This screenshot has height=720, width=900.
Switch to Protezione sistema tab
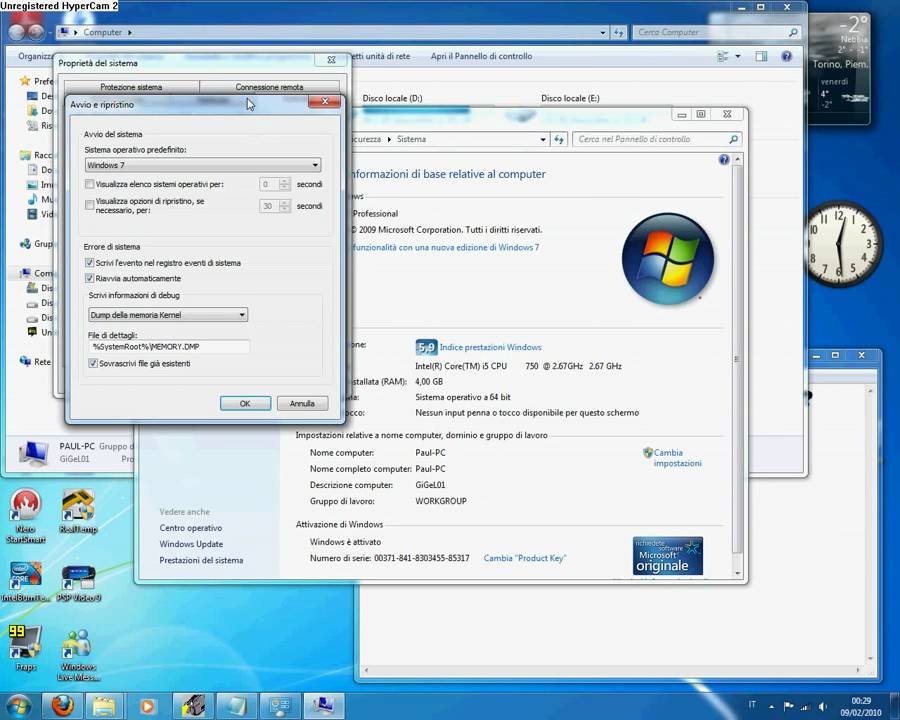tap(131, 87)
